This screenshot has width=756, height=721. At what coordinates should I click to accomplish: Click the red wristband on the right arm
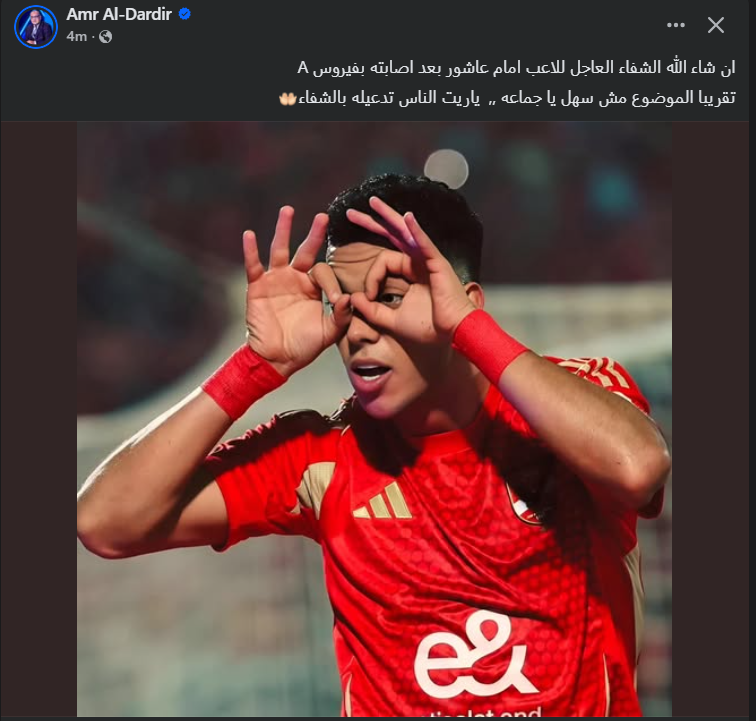click(489, 345)
